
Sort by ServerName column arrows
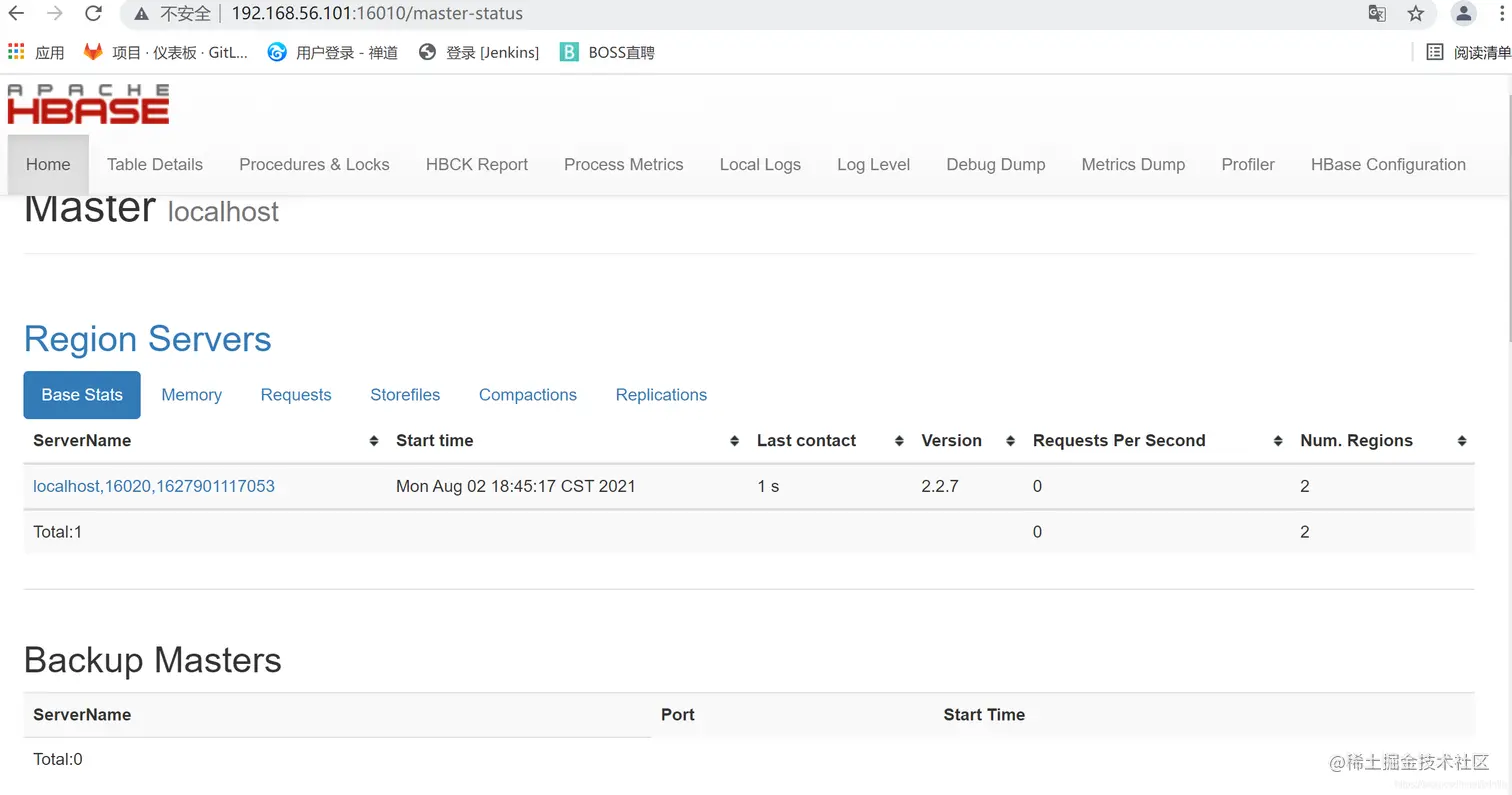[374, 441]
